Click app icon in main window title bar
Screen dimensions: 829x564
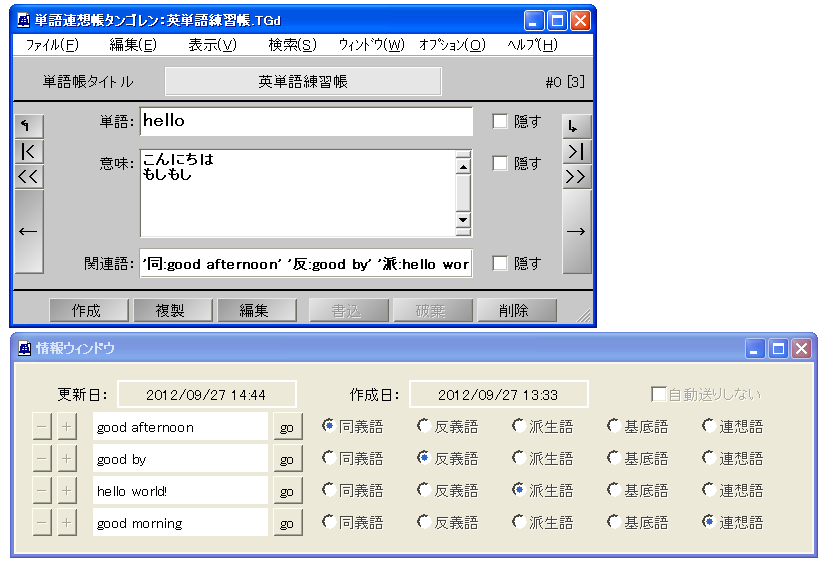[x=24, y=20]
